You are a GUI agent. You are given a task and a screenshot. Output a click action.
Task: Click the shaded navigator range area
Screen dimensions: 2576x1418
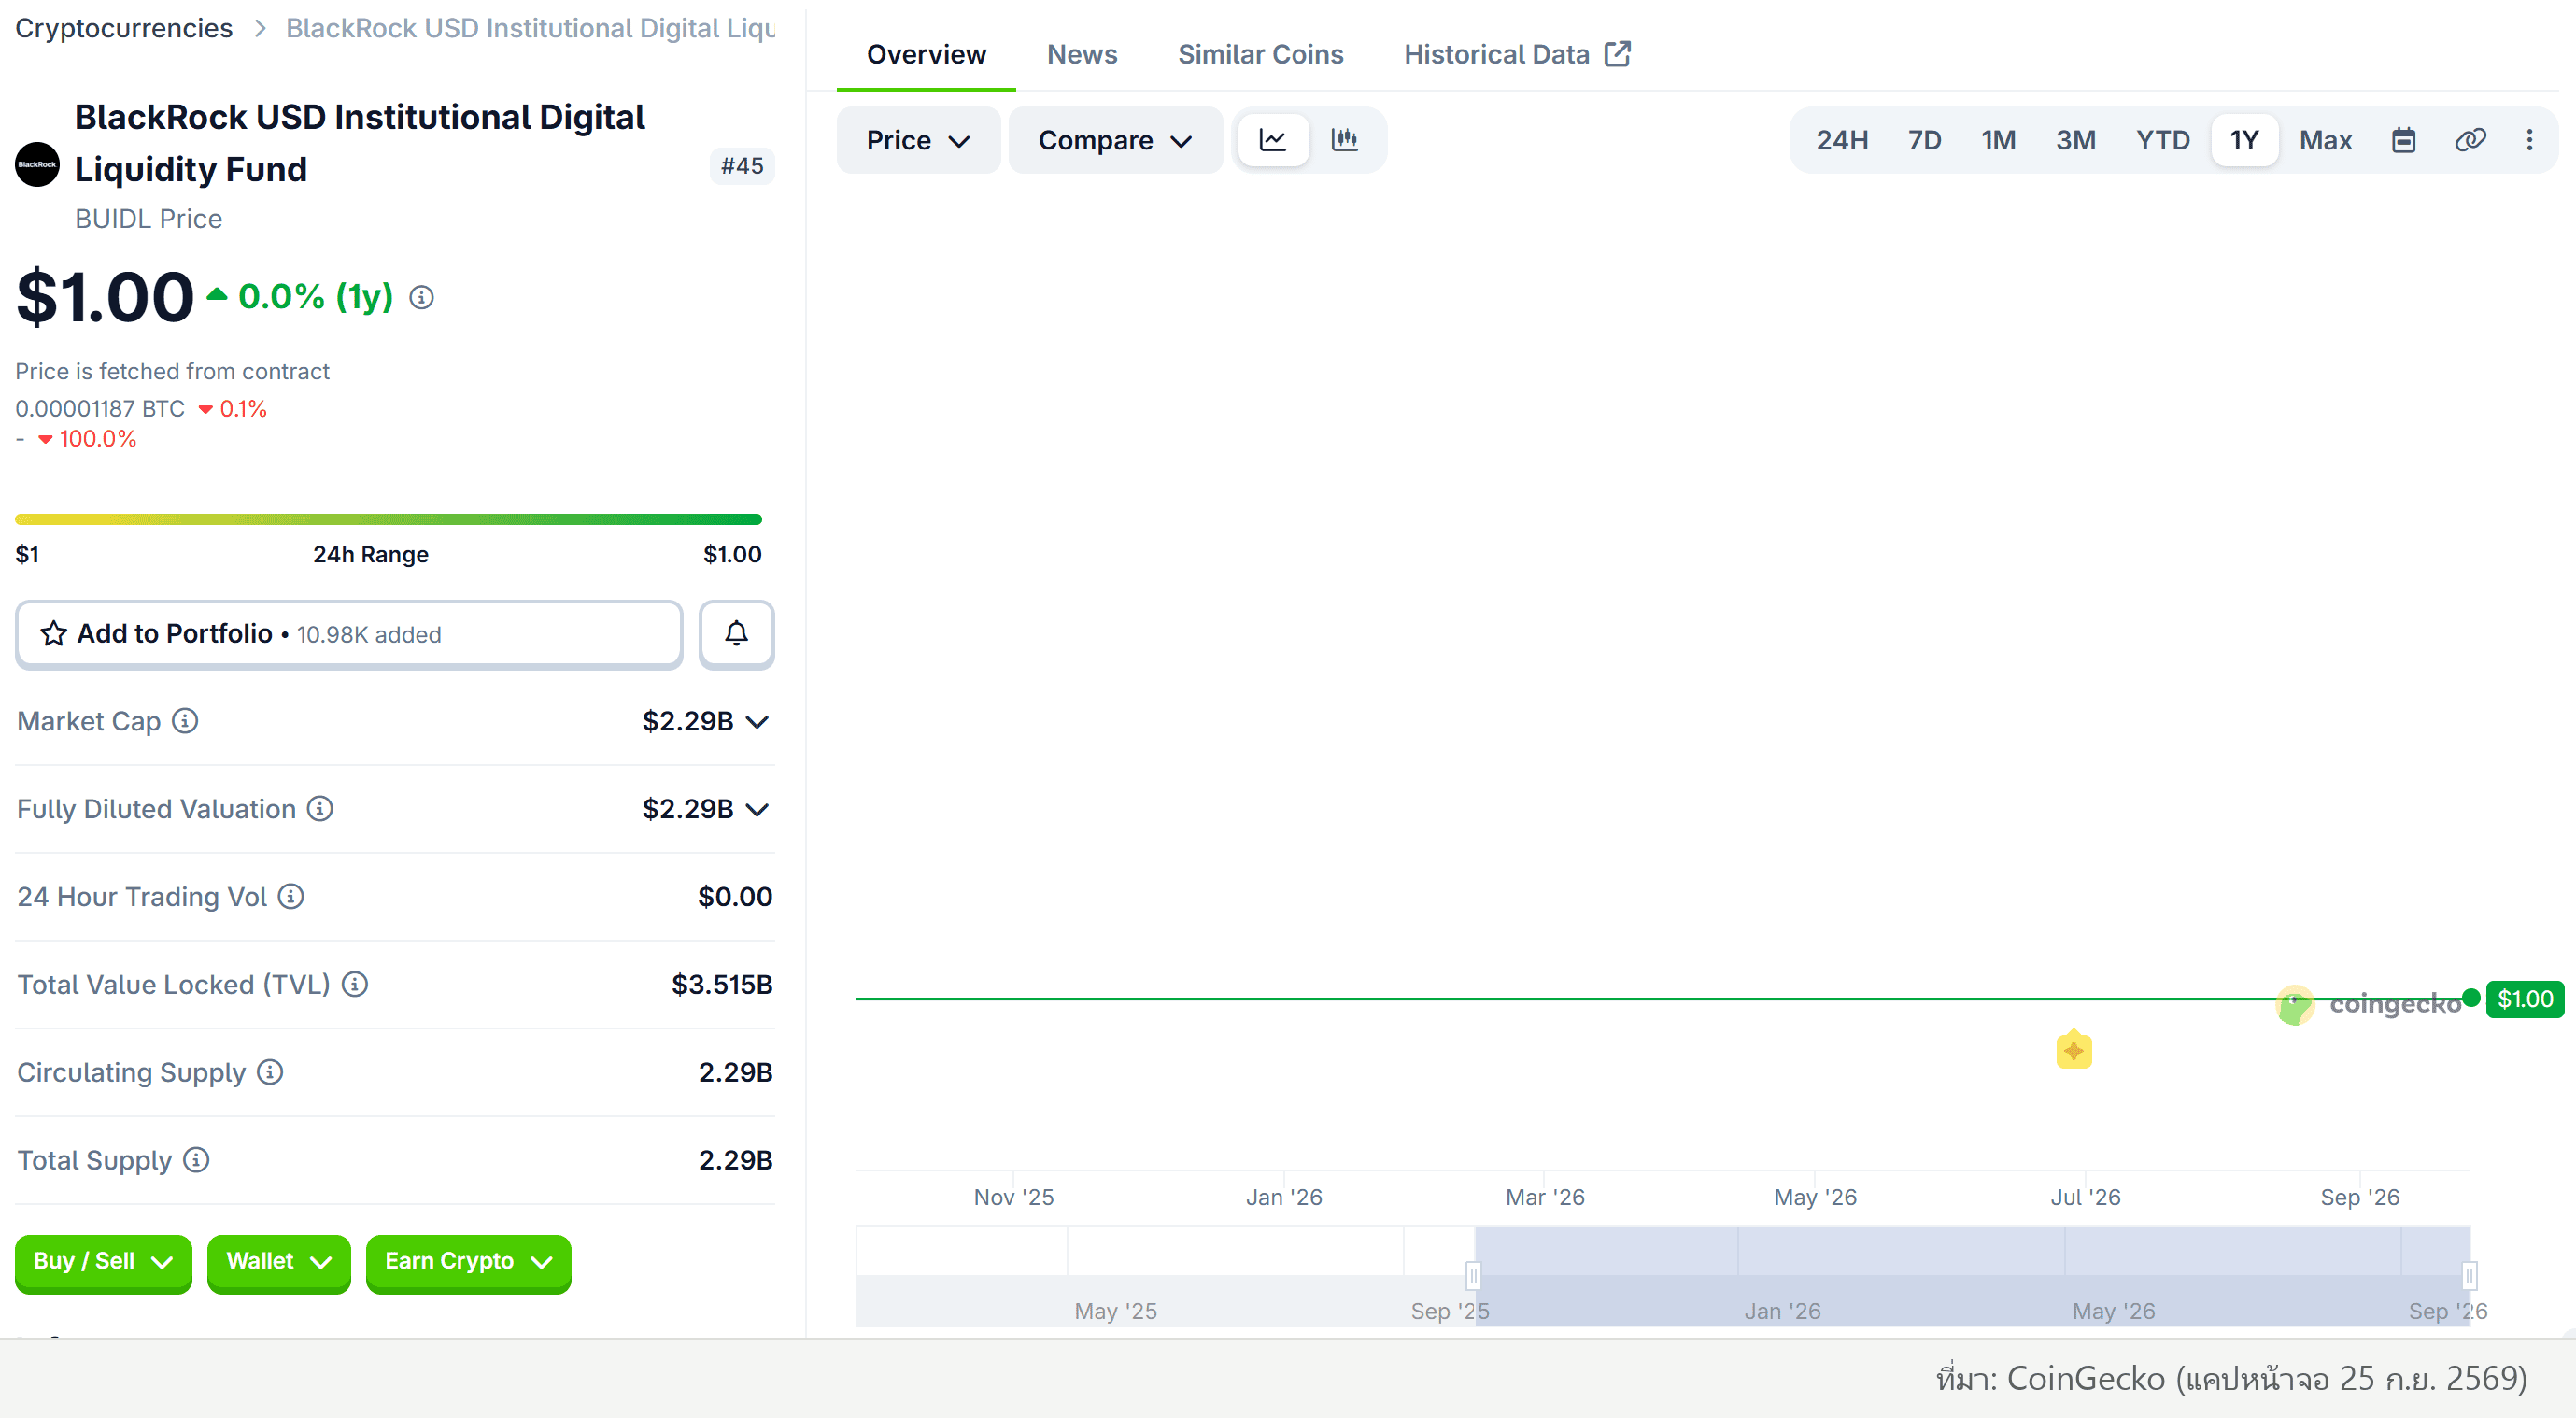coord(1971,1276)
